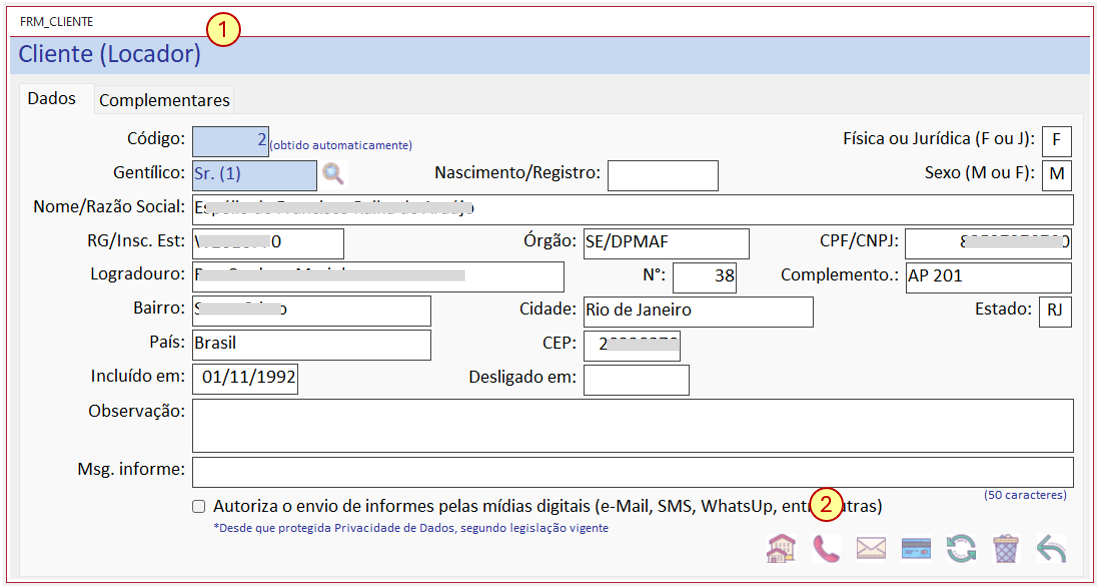The width and height of the screenshot is (1097, 586).
Task: Open the envelope e-mail icon
Action: coord(872,548)
